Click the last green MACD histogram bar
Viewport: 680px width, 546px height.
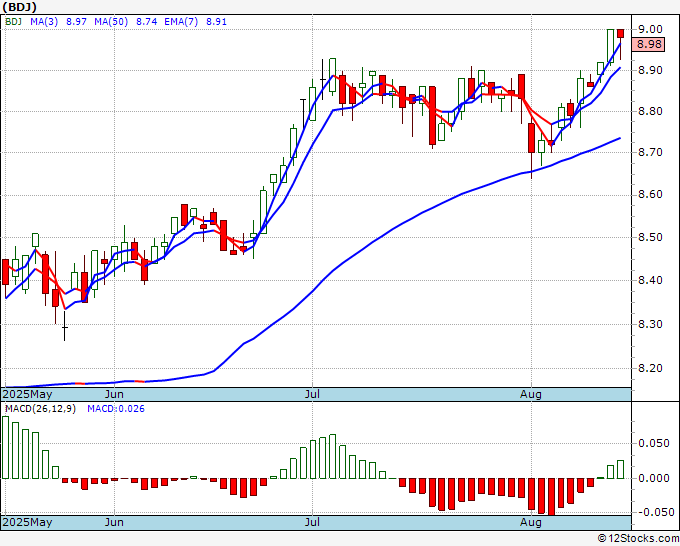point(621,469)
